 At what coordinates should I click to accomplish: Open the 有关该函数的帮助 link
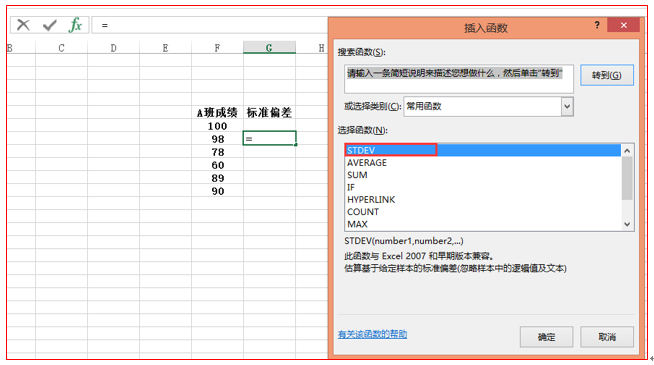click(372, 334)
